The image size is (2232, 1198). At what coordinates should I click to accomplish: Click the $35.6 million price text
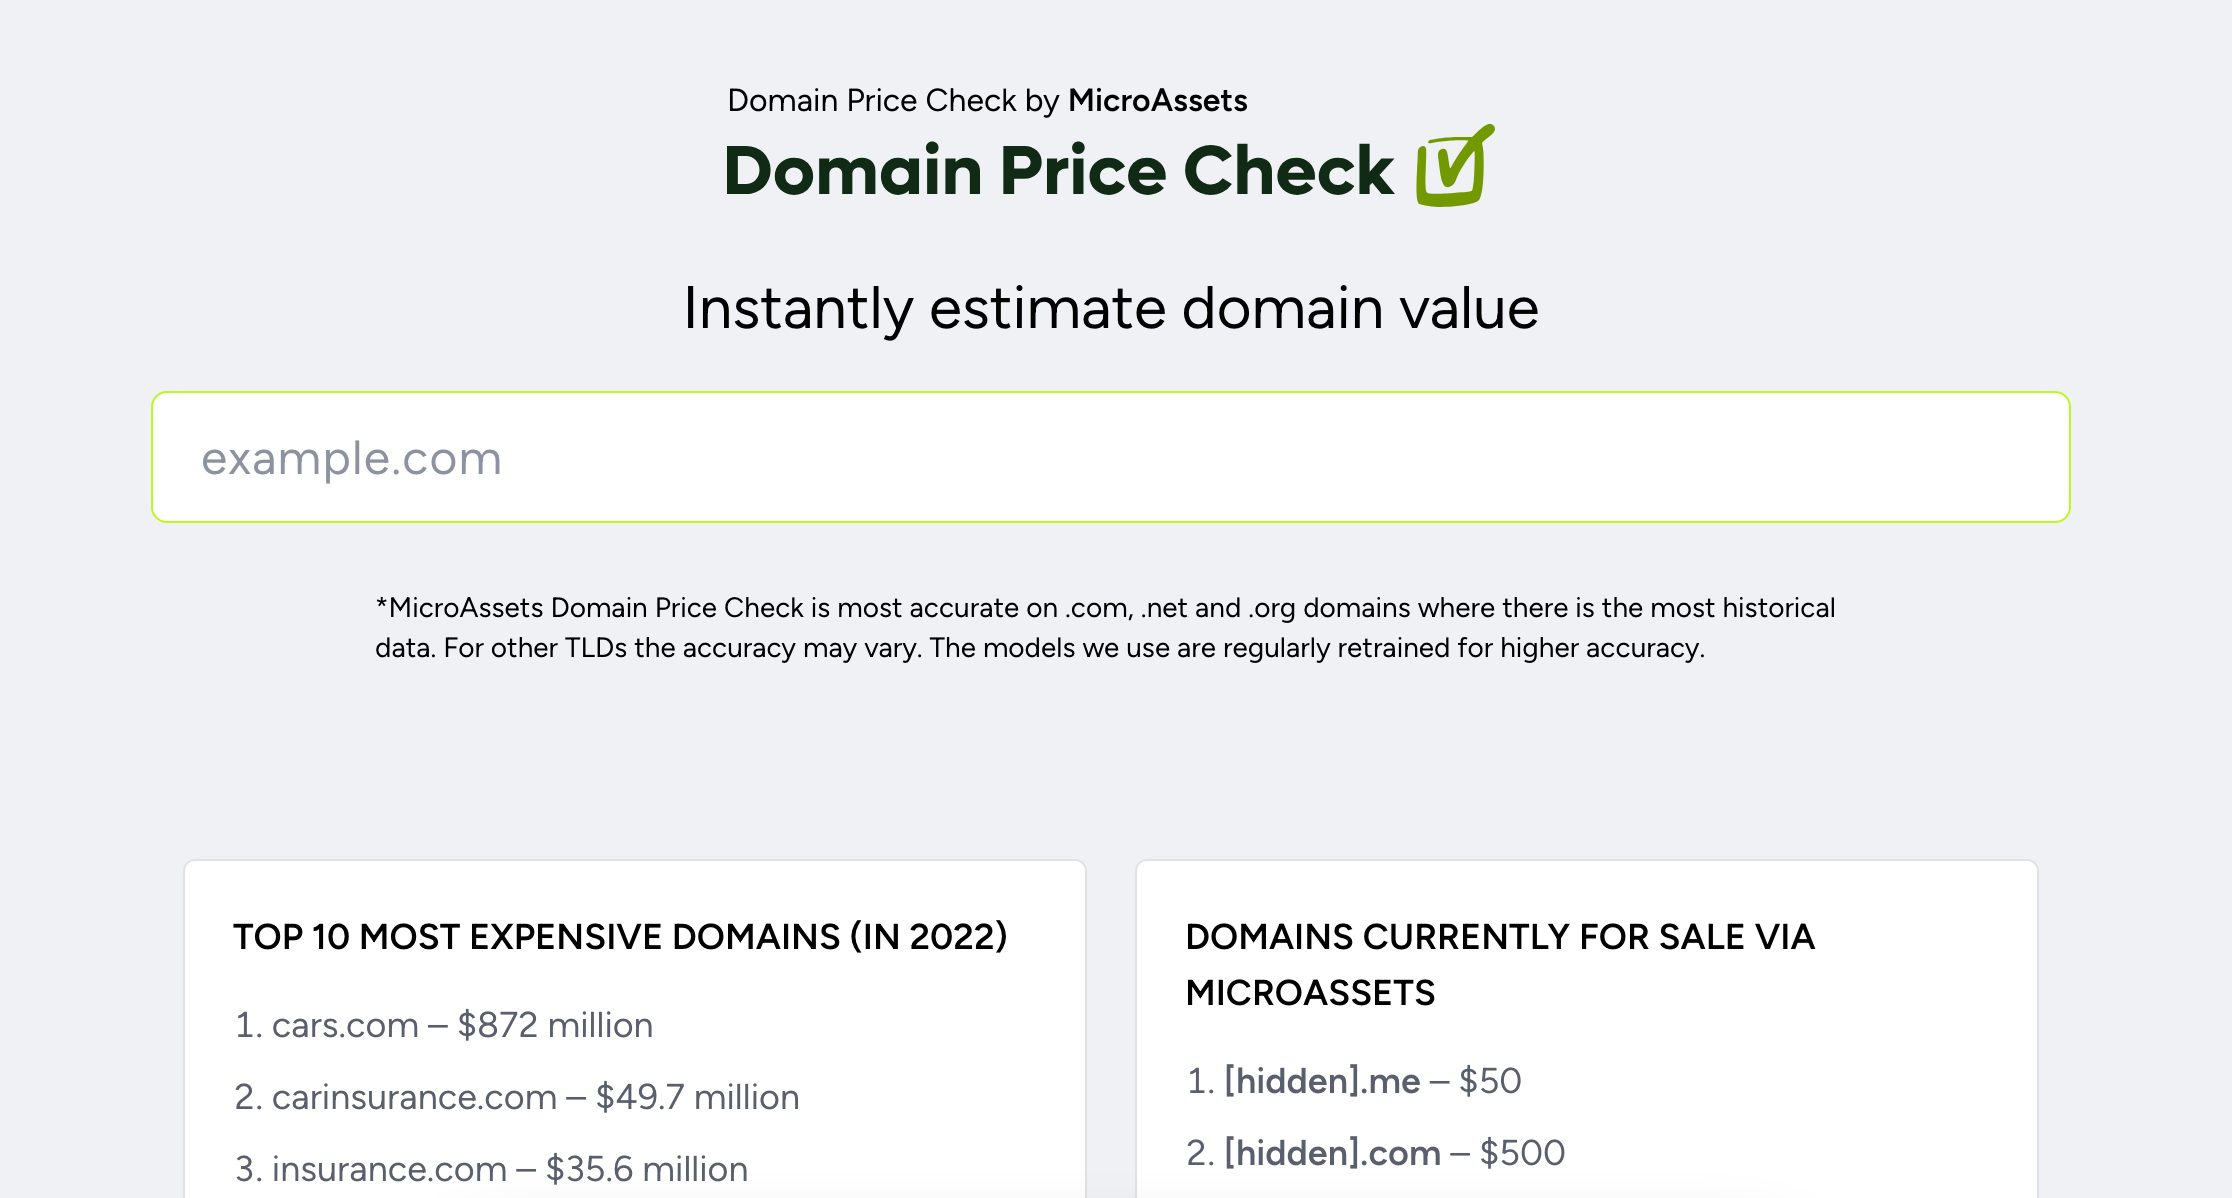pos(647,1169)
